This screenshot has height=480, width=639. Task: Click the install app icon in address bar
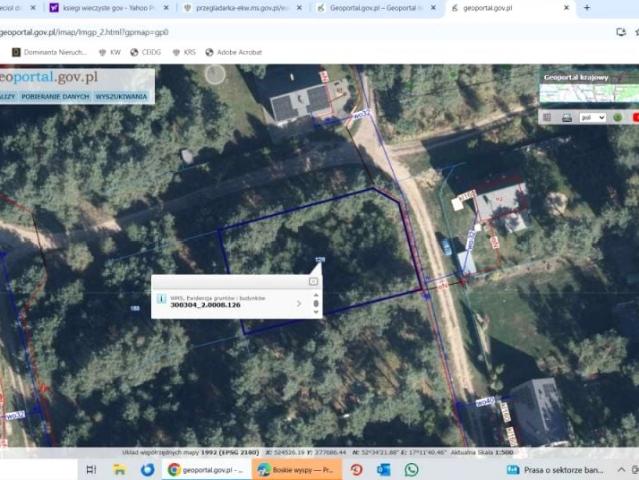[621, 32]
